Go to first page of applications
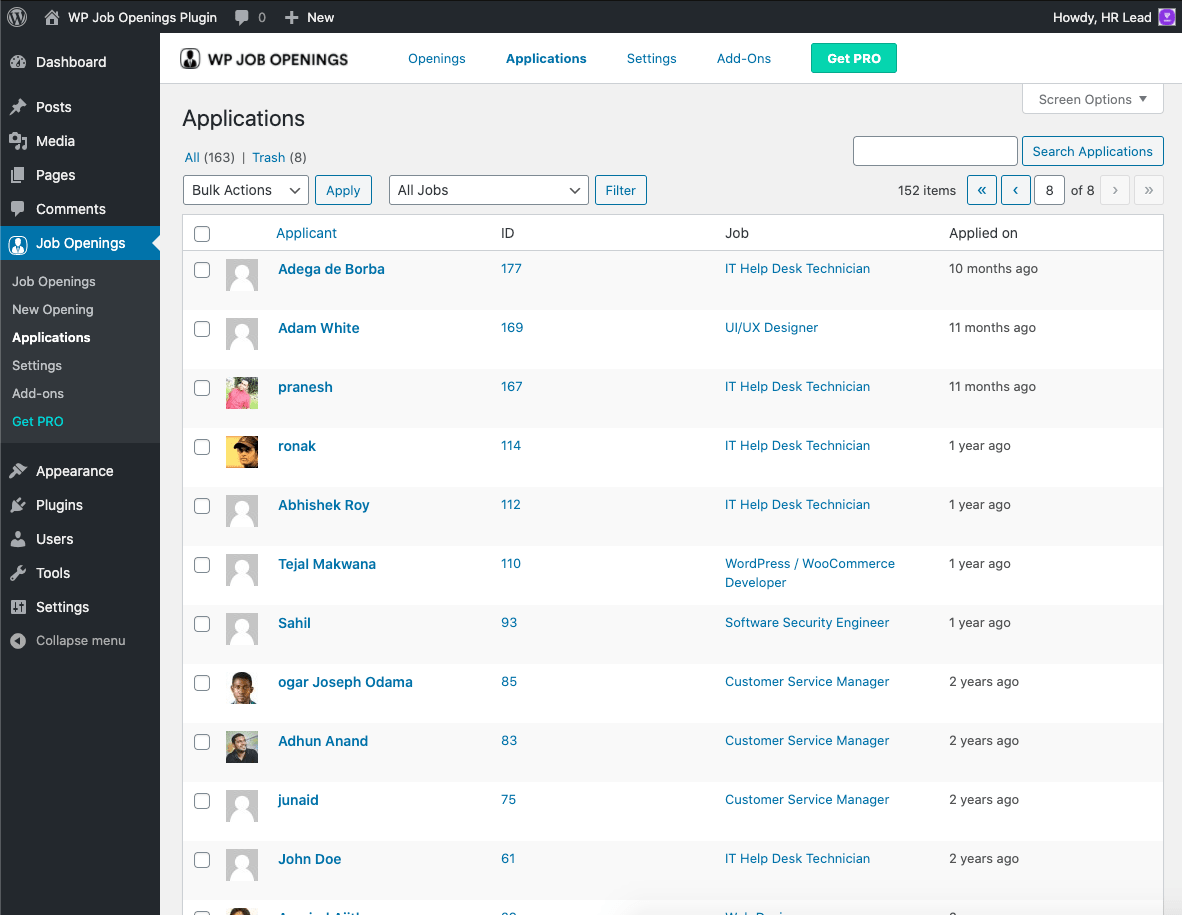This screenshot has width=1182, height=915. click(x=981, y=190)
